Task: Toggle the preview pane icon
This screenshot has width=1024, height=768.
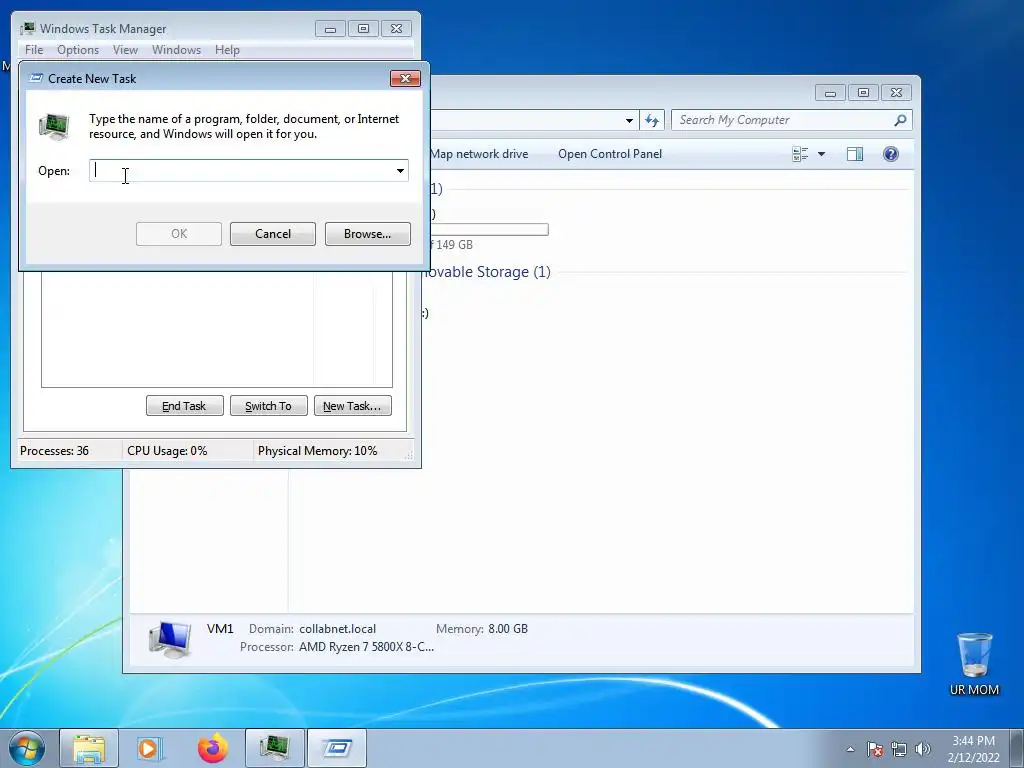Action: pyautogui.click(x=855, y=154)
